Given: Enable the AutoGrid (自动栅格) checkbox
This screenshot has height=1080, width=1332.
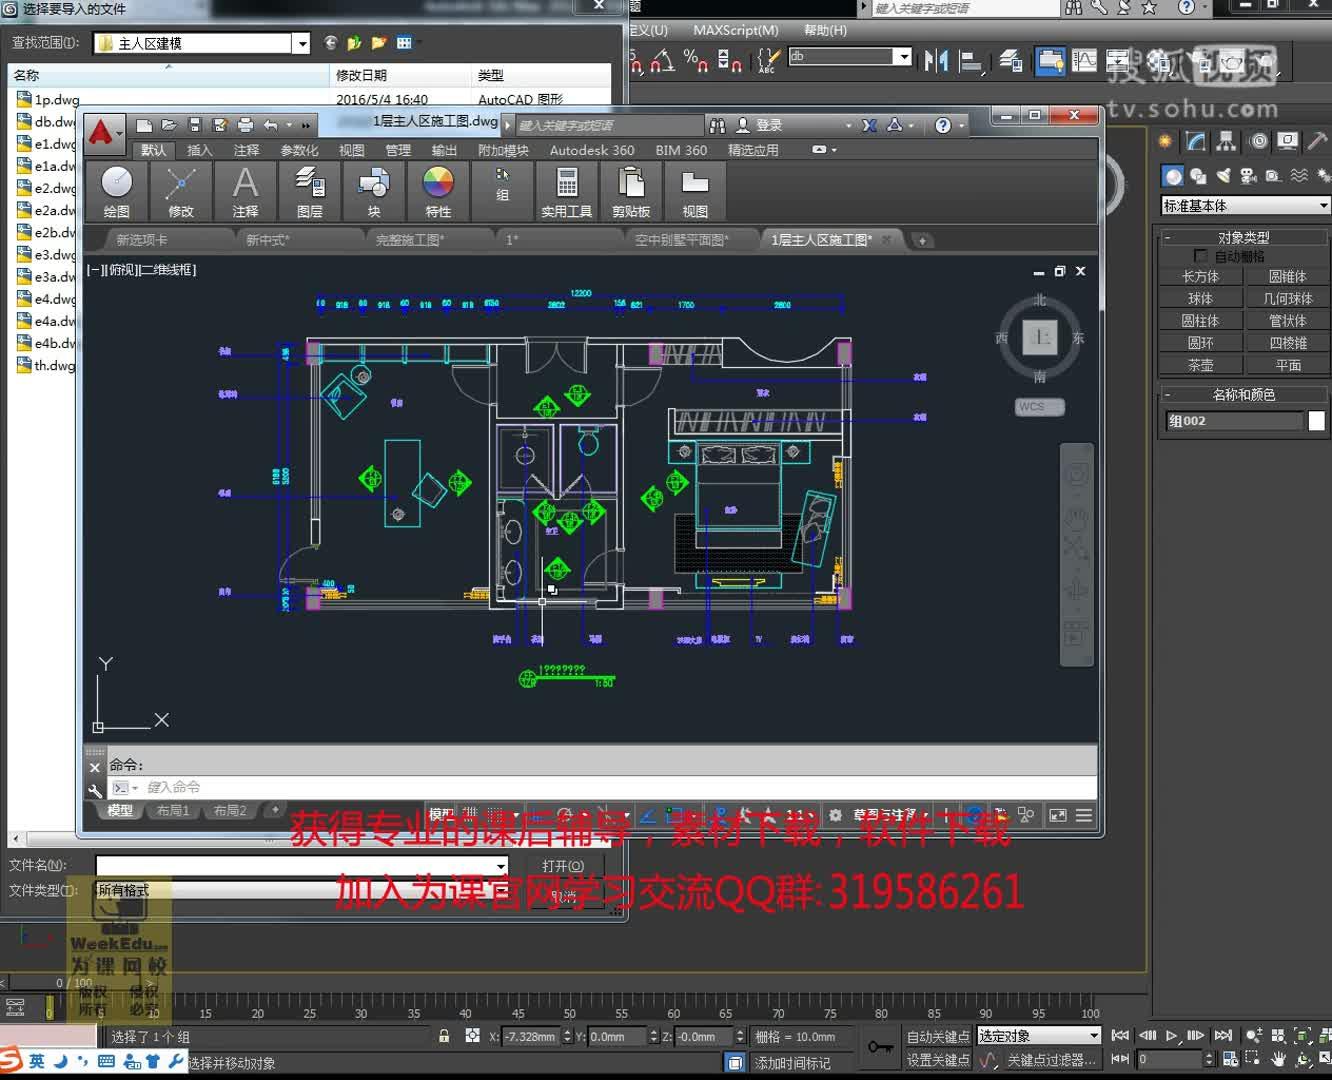Looking at the screenshot, I should tap(1200, 256).
